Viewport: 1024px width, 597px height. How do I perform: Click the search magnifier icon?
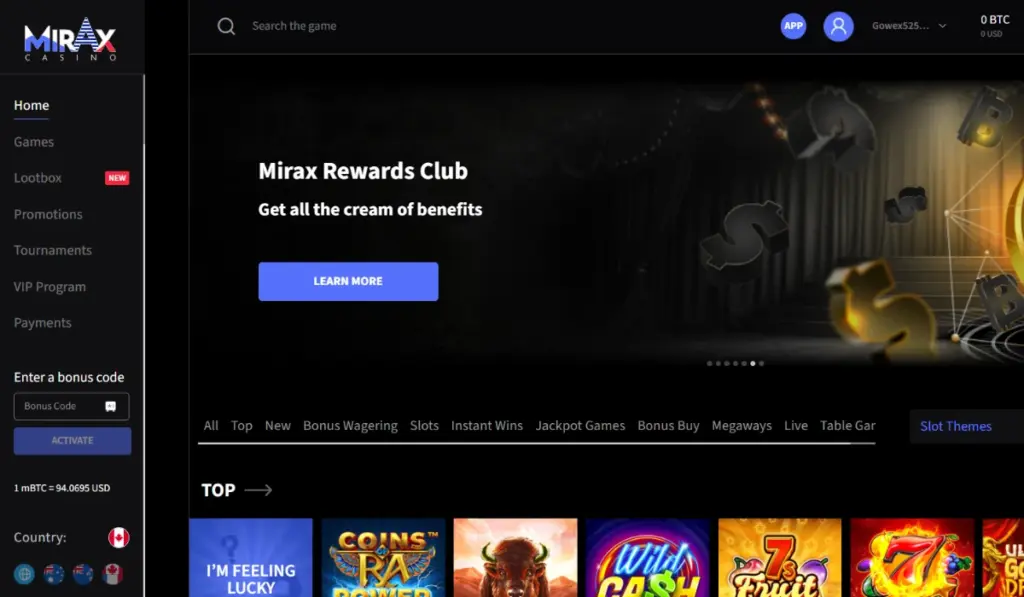(226, 26)
